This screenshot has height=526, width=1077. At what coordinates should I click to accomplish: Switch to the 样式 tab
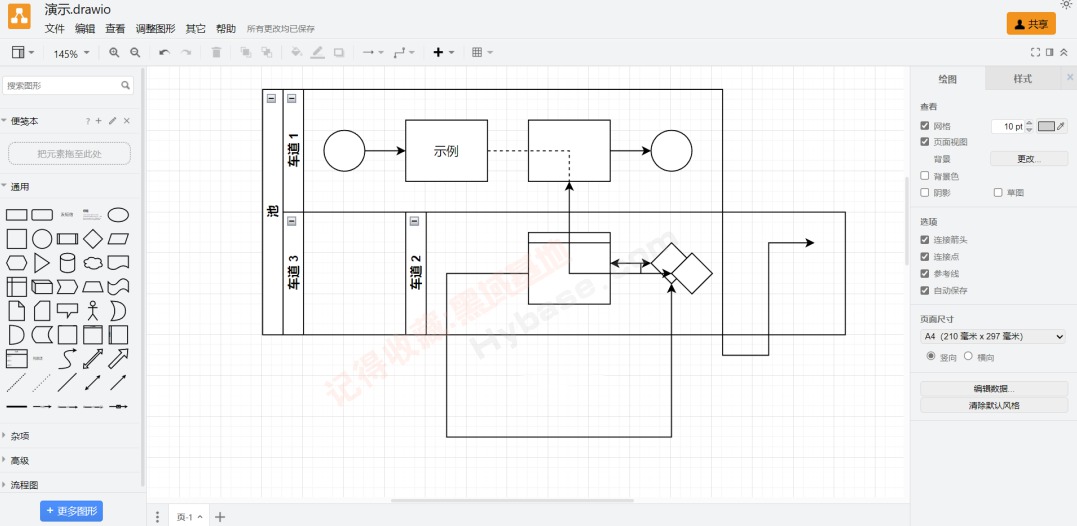point(1022,79)
